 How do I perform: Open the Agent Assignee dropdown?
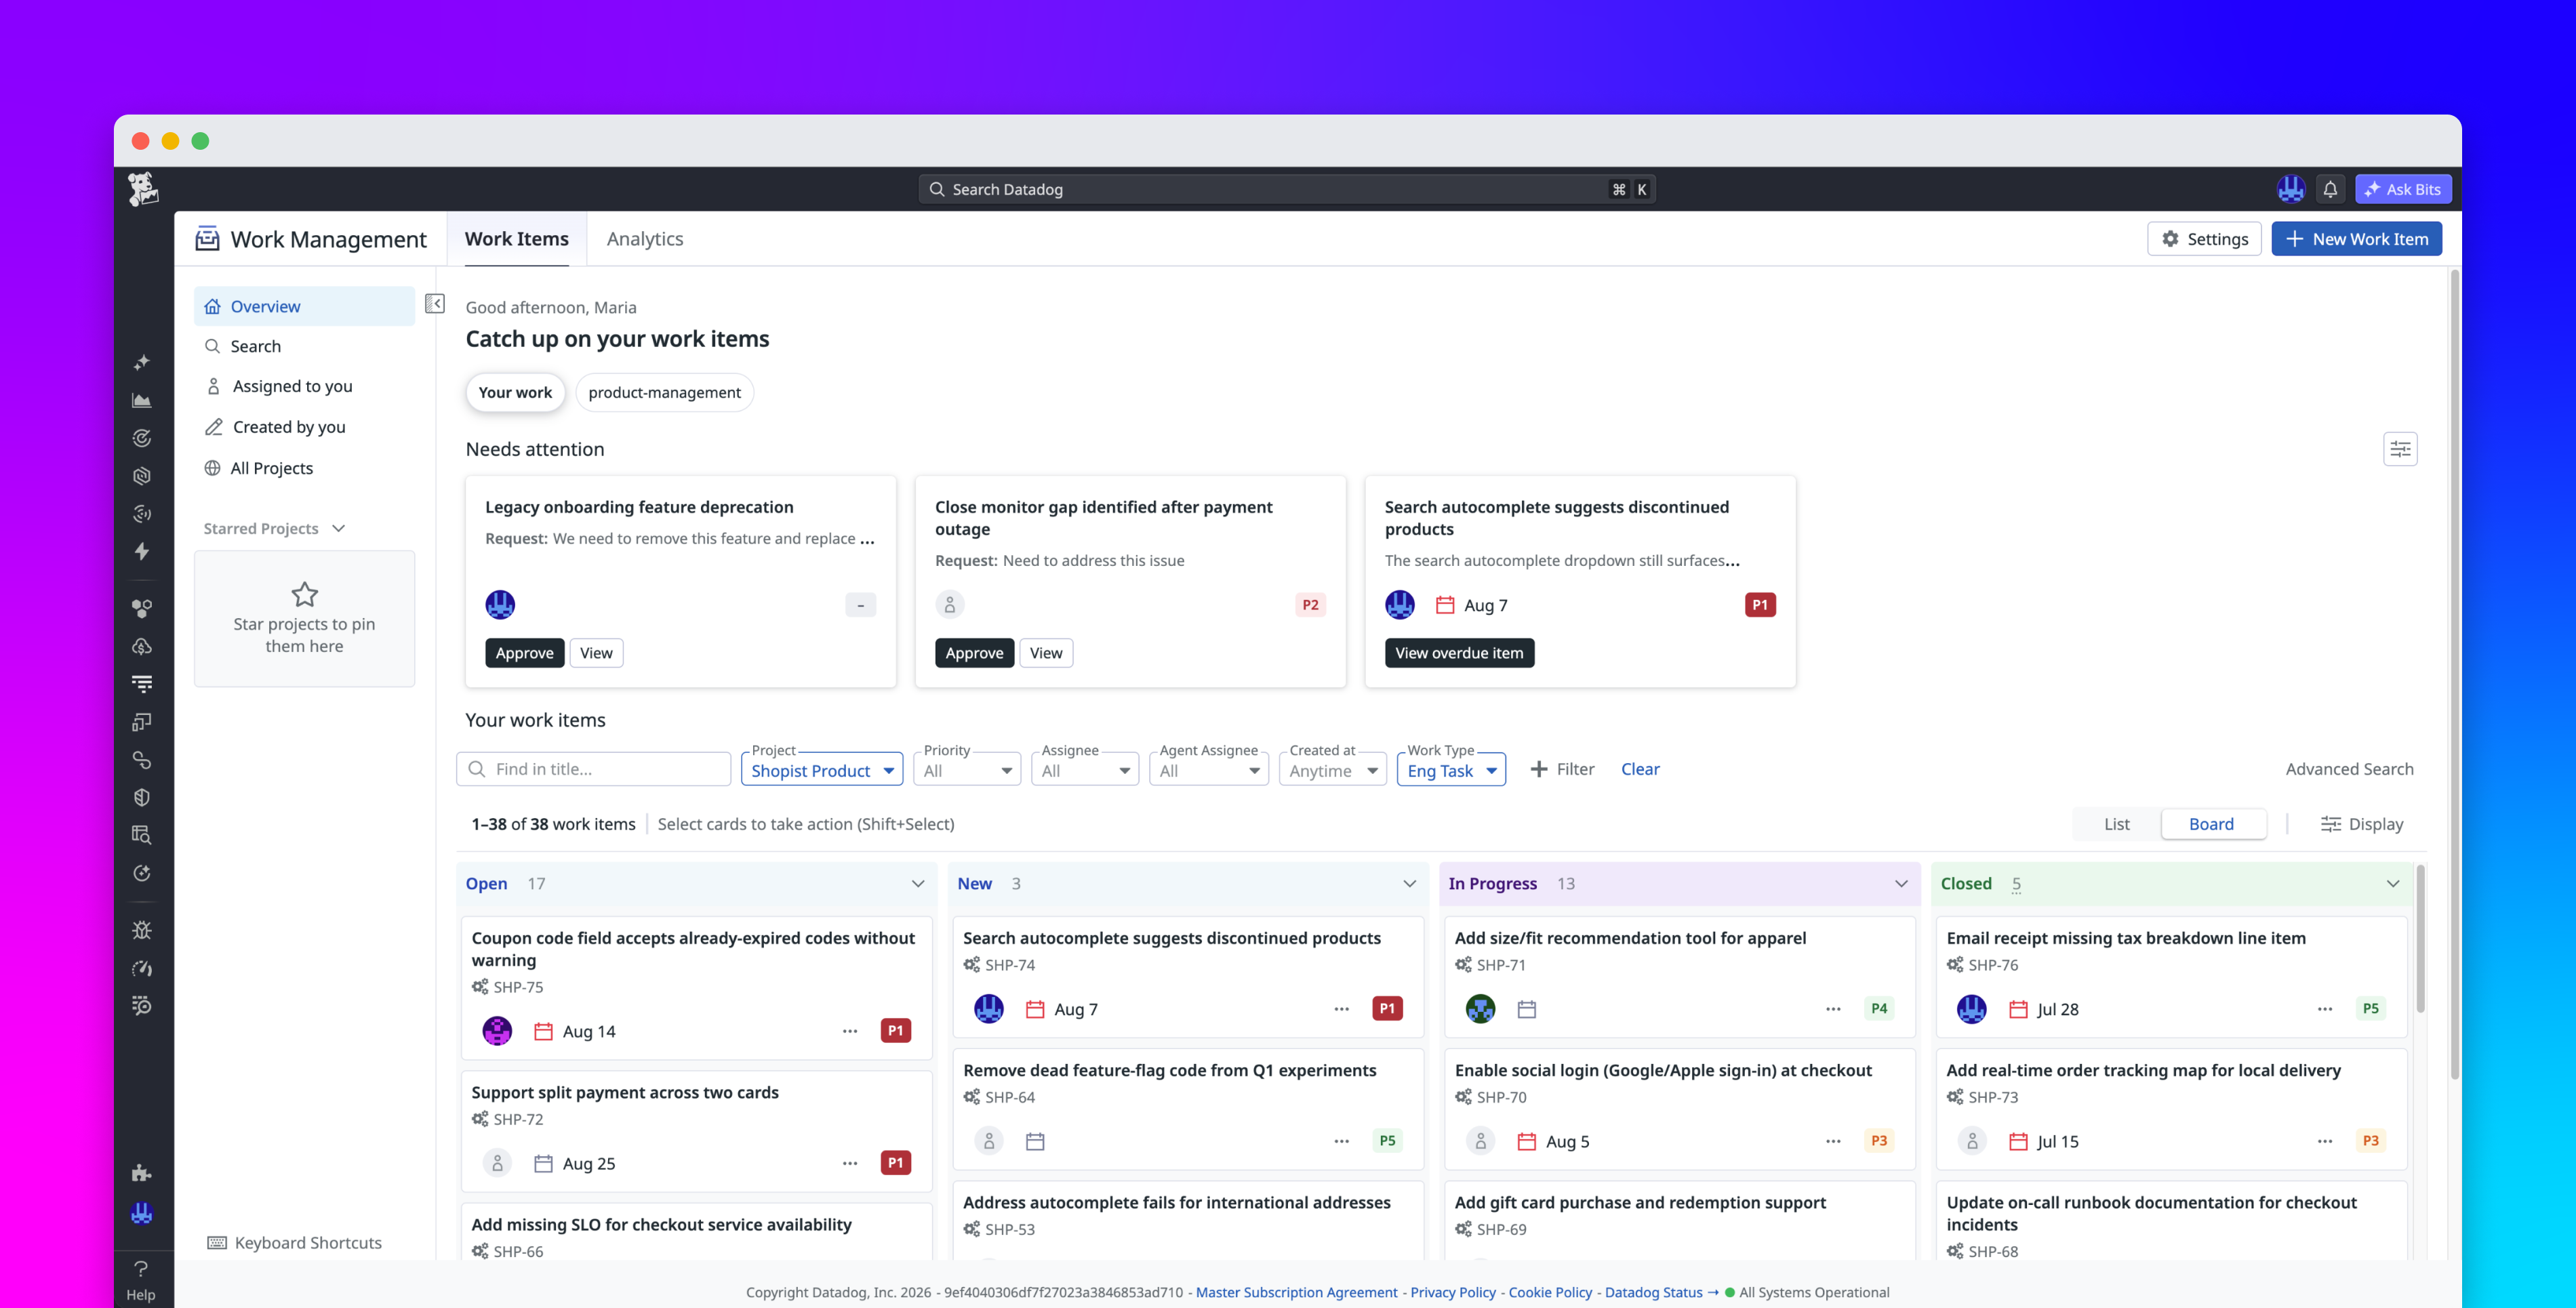1209,770
